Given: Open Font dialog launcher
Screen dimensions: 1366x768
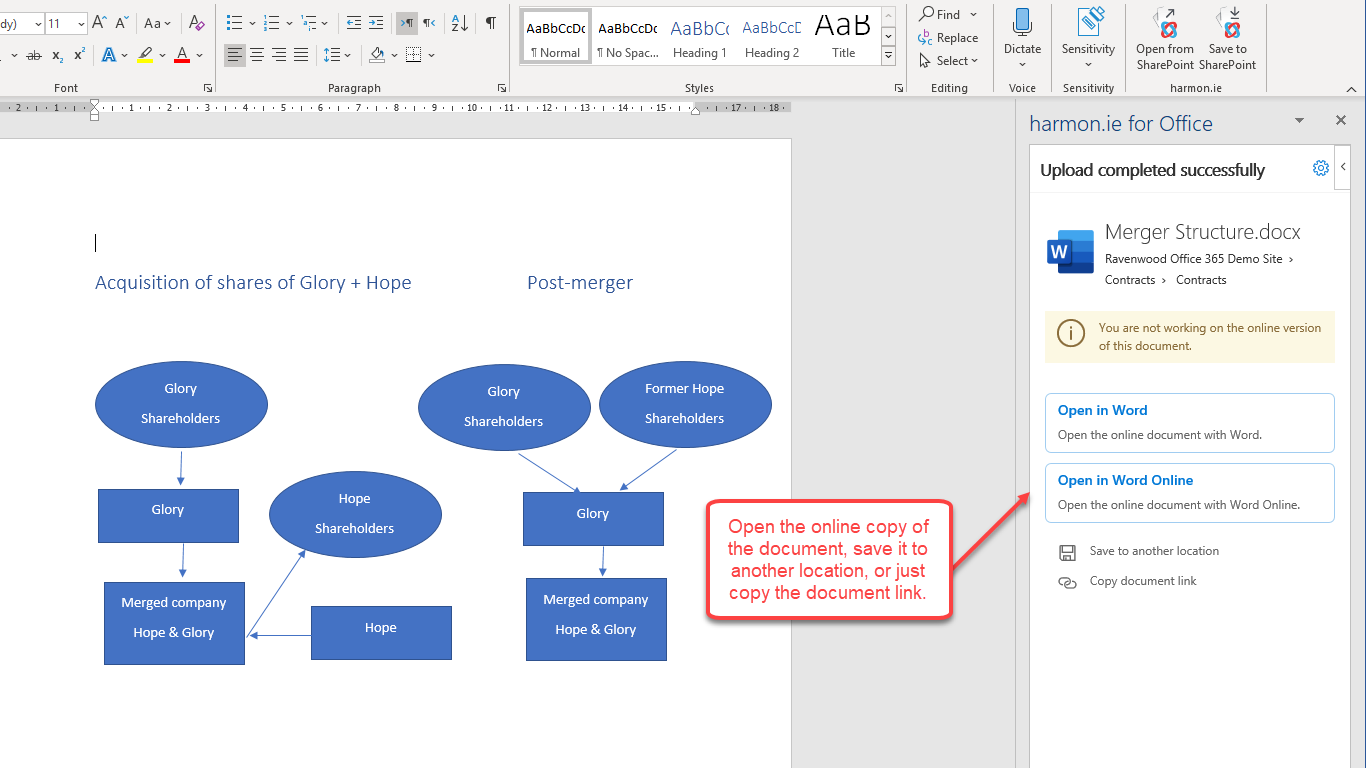Looking at the screenshot, I should [x=208, y=88].
